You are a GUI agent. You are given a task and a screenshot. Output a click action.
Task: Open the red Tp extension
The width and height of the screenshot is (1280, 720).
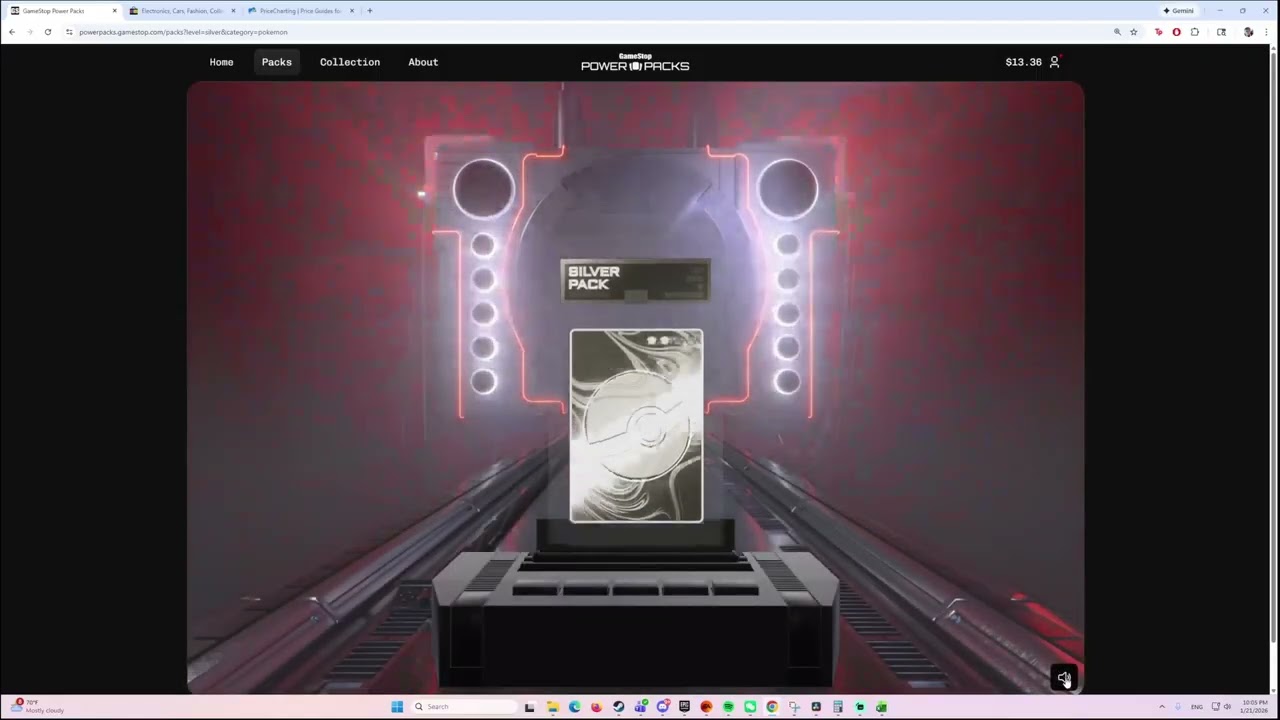[x=1159, y=32]
